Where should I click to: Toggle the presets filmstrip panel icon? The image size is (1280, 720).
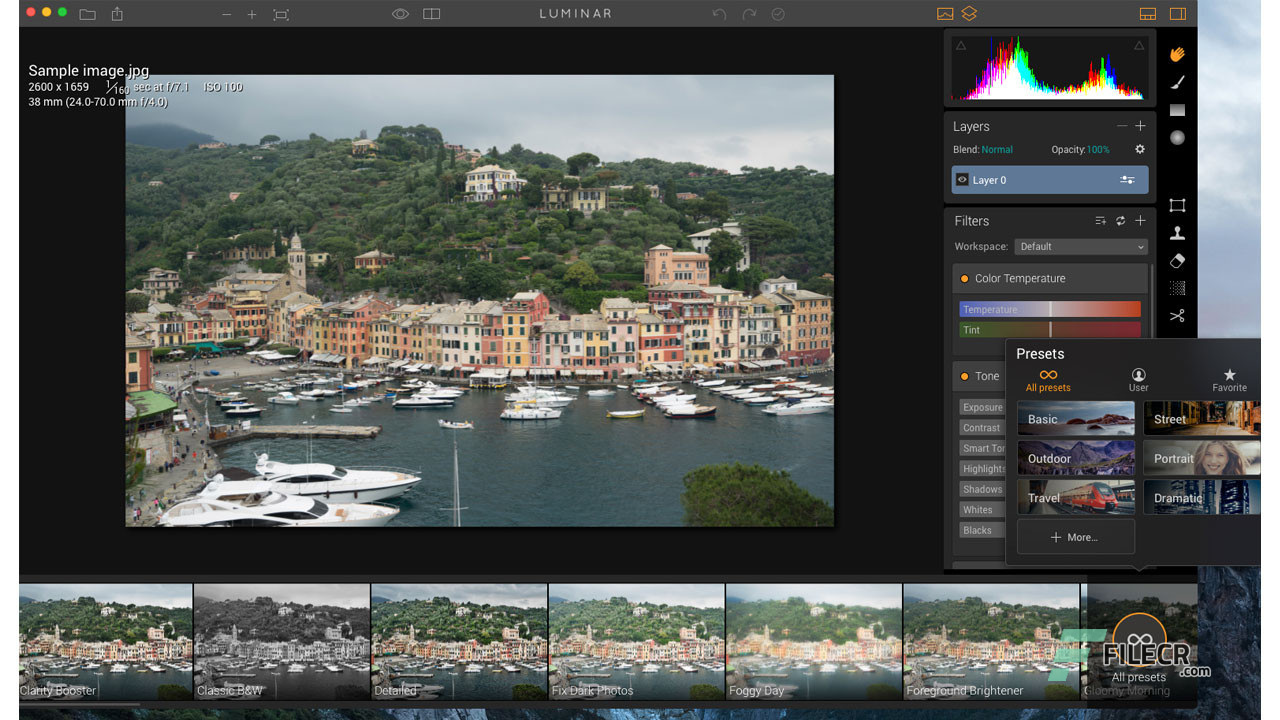coord(1148,14)
